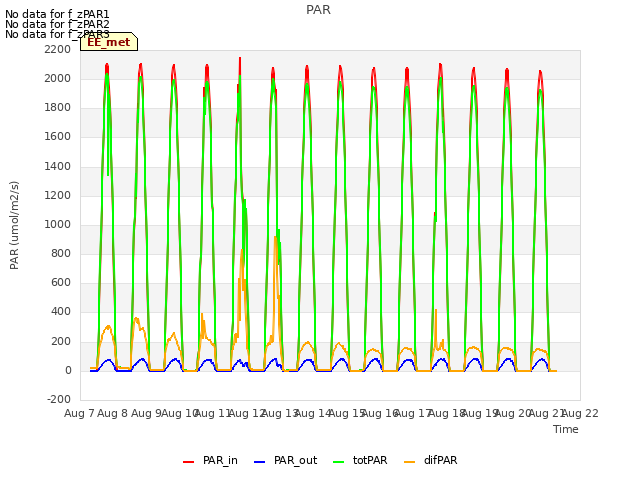Viewport: 640px width, 480px height.
Task: Click the PAR chart title
Action: [318, 10]
